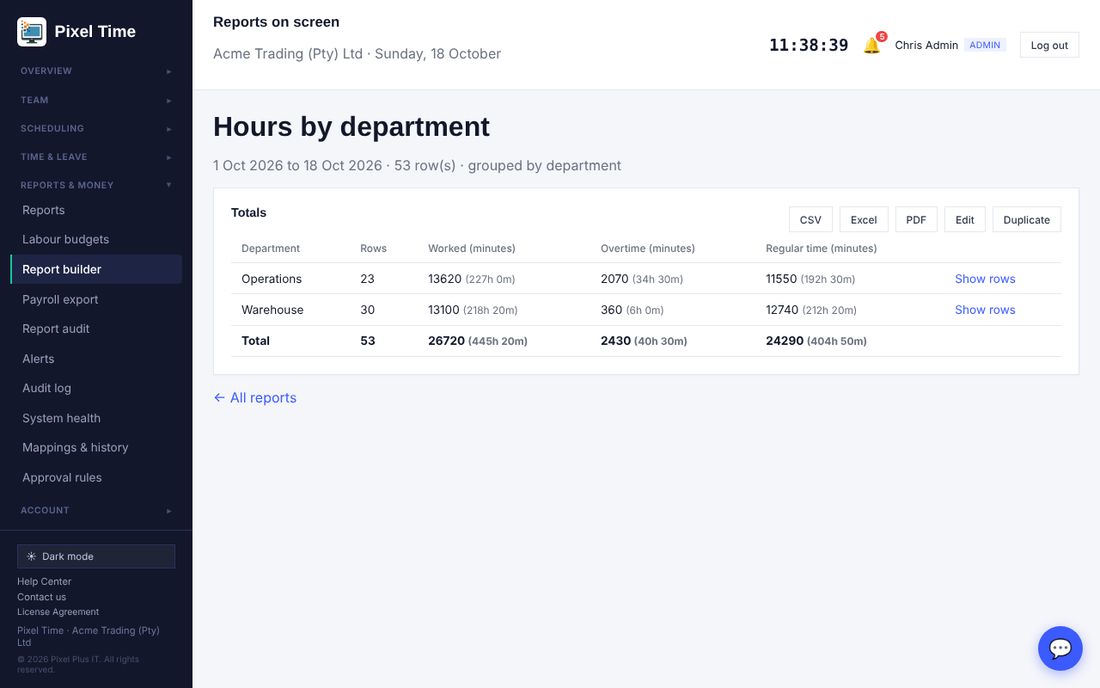Return to All reports
This screenshot has height=688, width=1100.
pyautogui.click(x=255, y=398)
